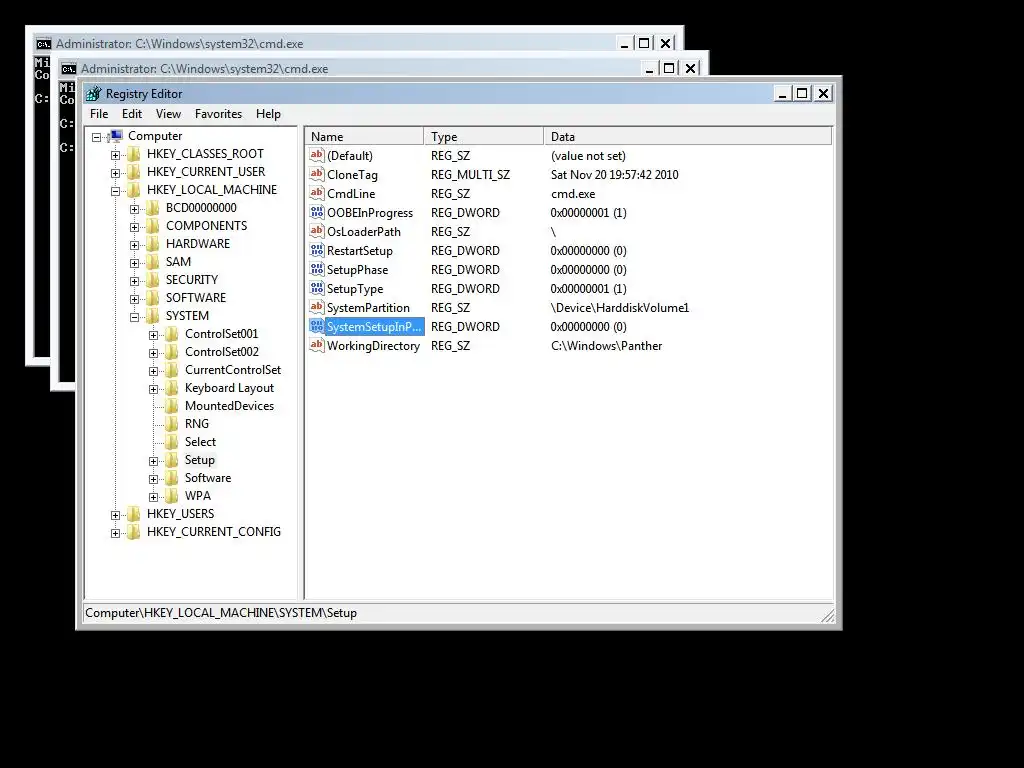The image size is (1024, 768).
Task: Click the RNG folder icon
Action: tap(172, 424)
